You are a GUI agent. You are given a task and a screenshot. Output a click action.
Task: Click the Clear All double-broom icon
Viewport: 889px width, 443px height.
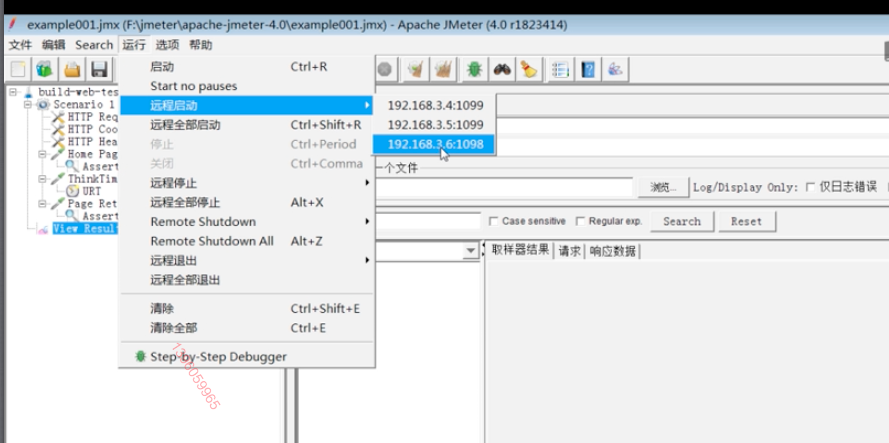[x=442, y=70]
